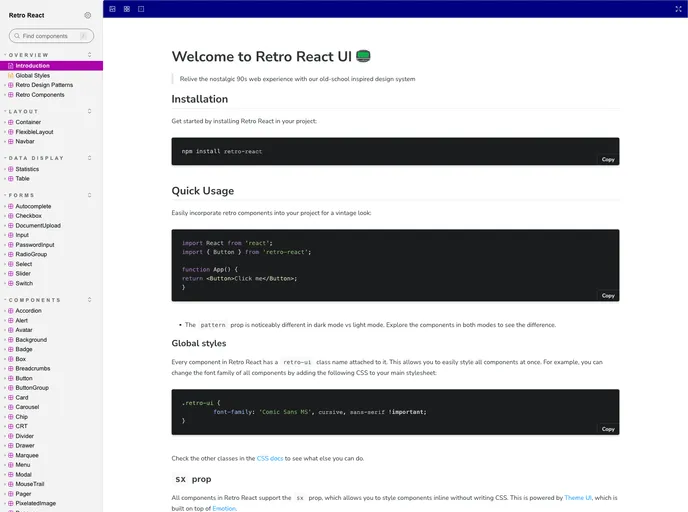Collapse the OVERVIEW section
This screenshot has width=688, height=512.
29,55
